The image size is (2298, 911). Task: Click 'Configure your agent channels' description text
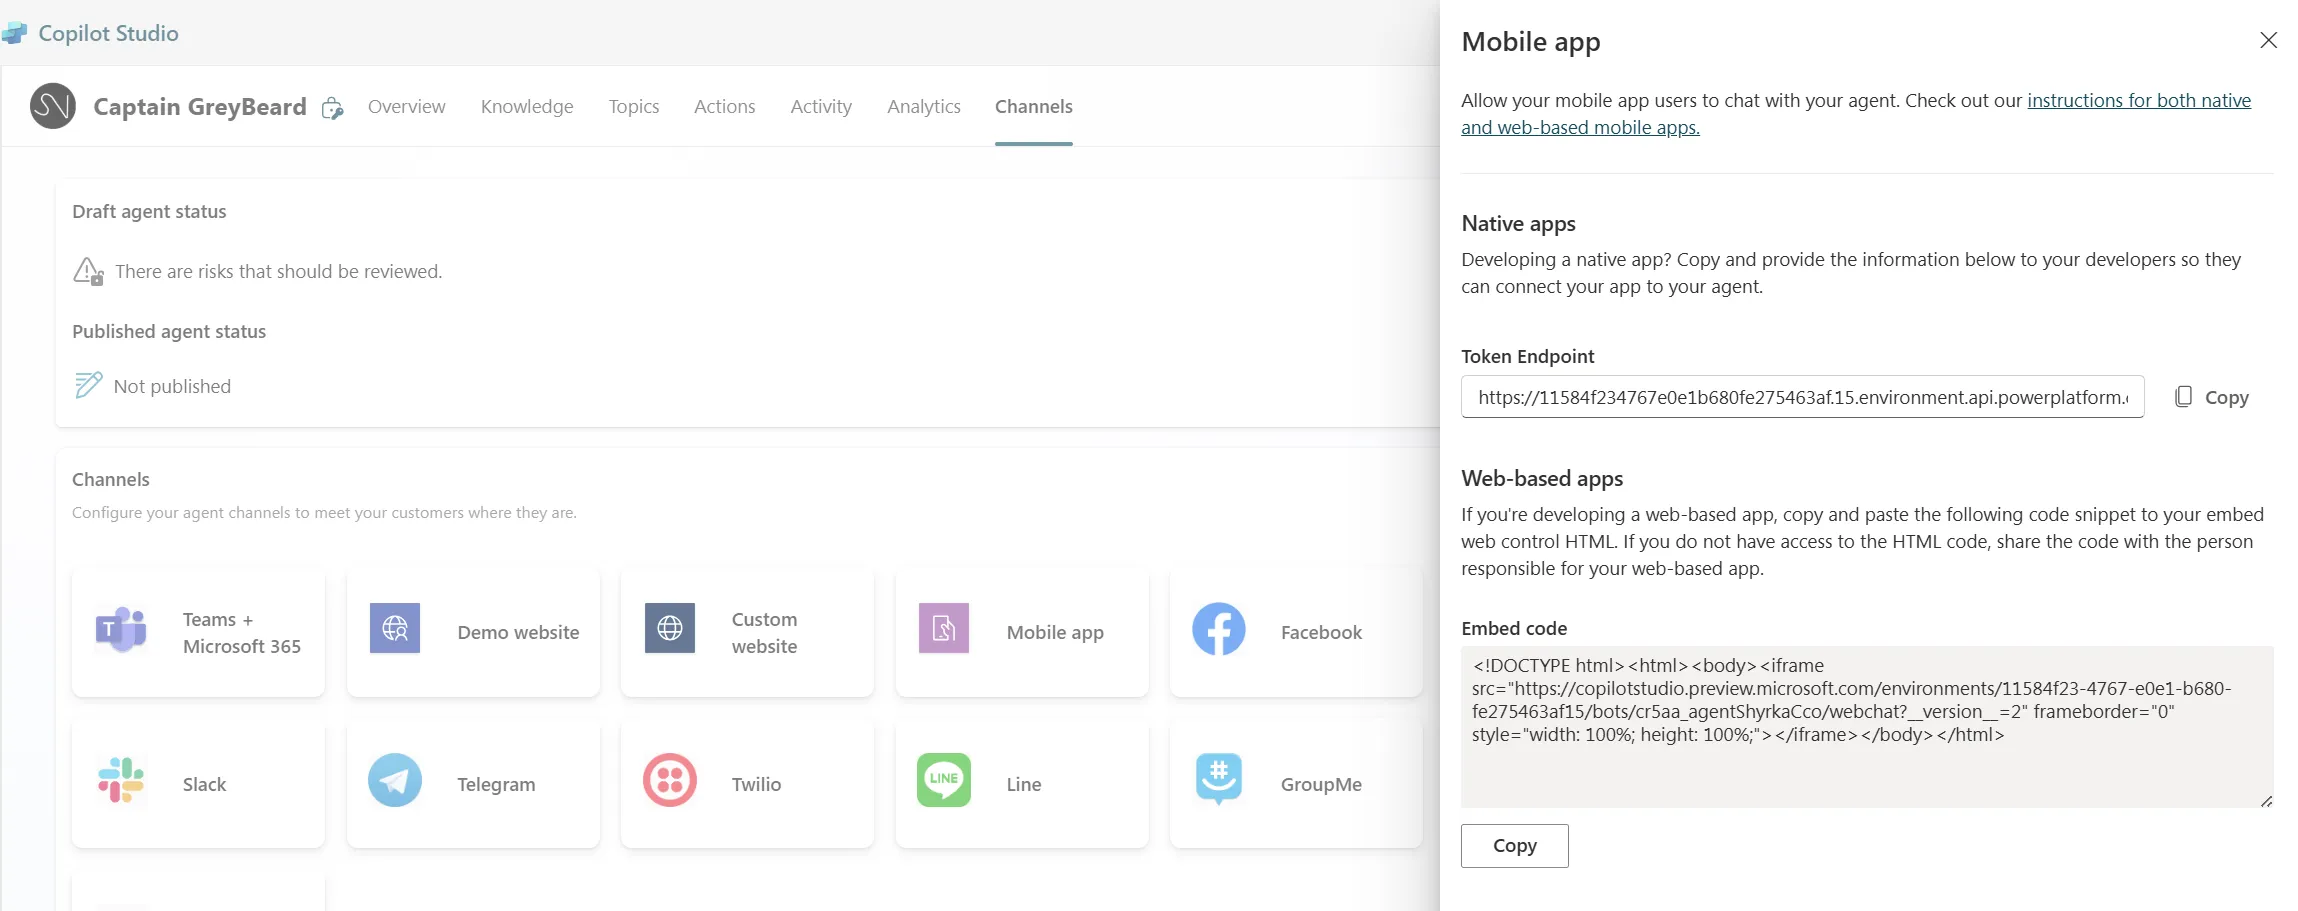[324, 512]
